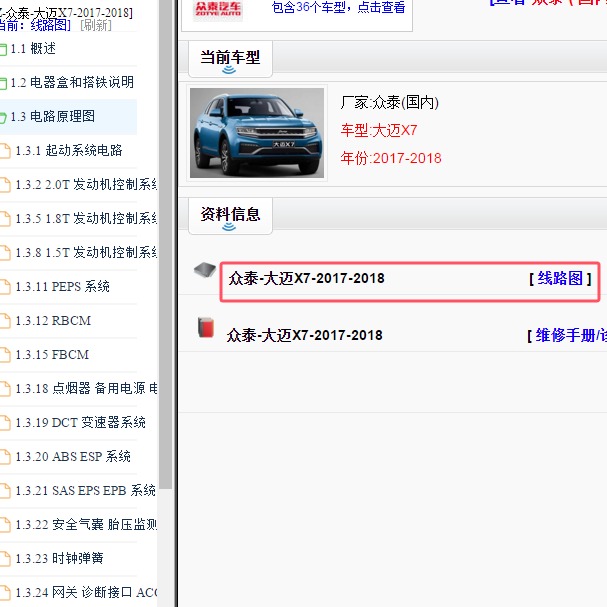Collapse the 1.3 电路原理图 folder icon

[x=3, y=117]
